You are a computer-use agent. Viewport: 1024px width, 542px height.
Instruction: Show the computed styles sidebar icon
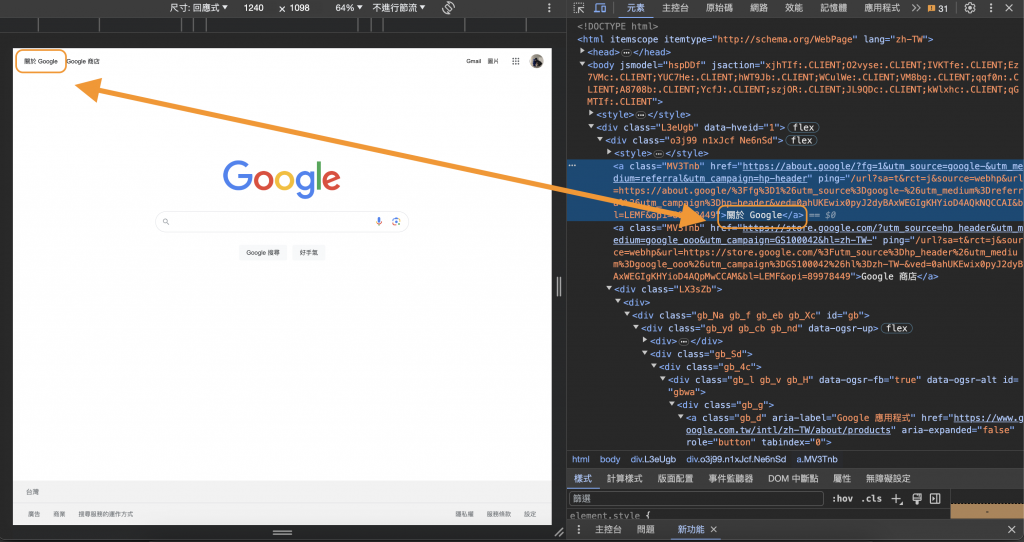coord(935,498)
